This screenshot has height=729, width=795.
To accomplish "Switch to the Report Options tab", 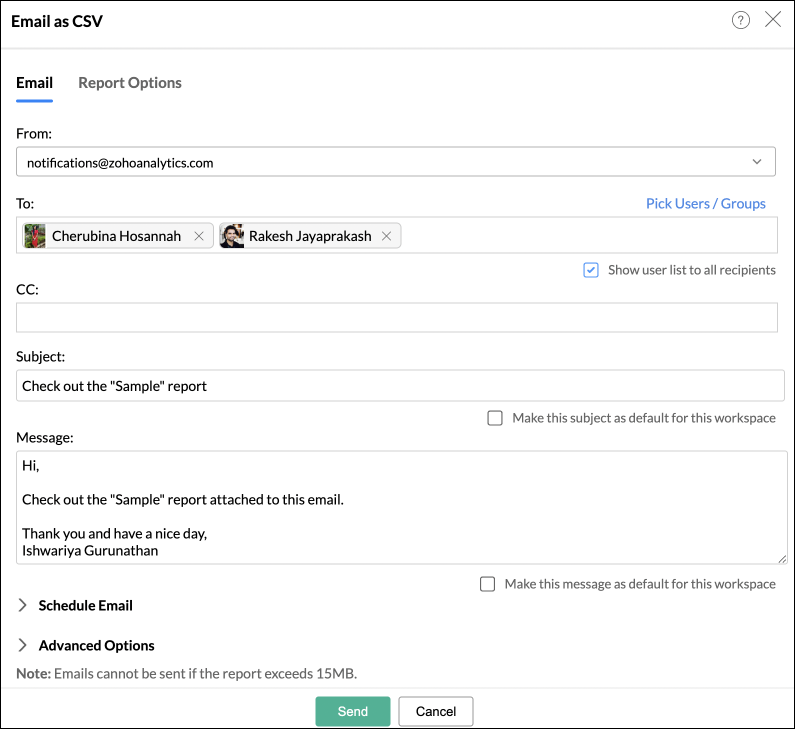I will 130,83.
